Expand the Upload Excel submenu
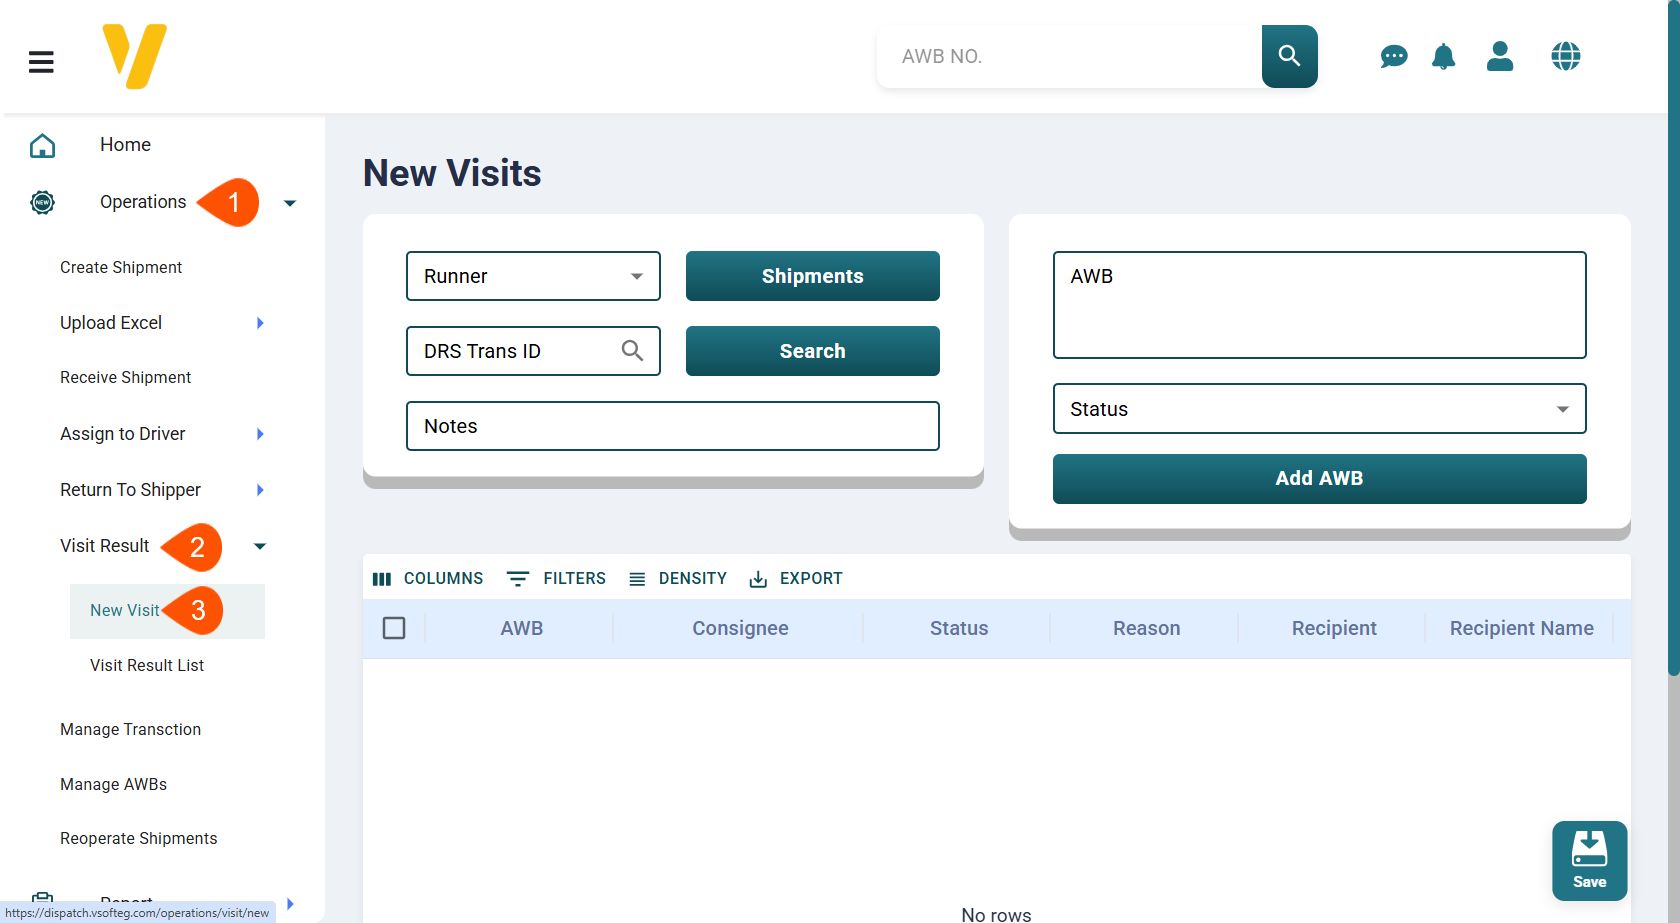This screenshot has width=1680, height=923. click(x=259, y=323)
